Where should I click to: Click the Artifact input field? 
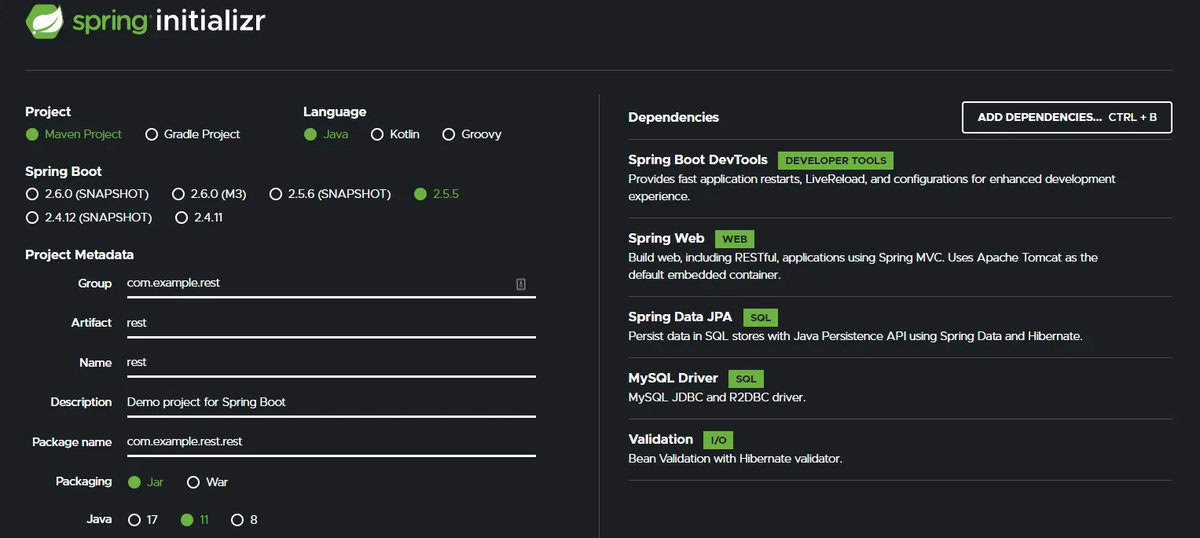pyautogui.click(x=330, y=323)
